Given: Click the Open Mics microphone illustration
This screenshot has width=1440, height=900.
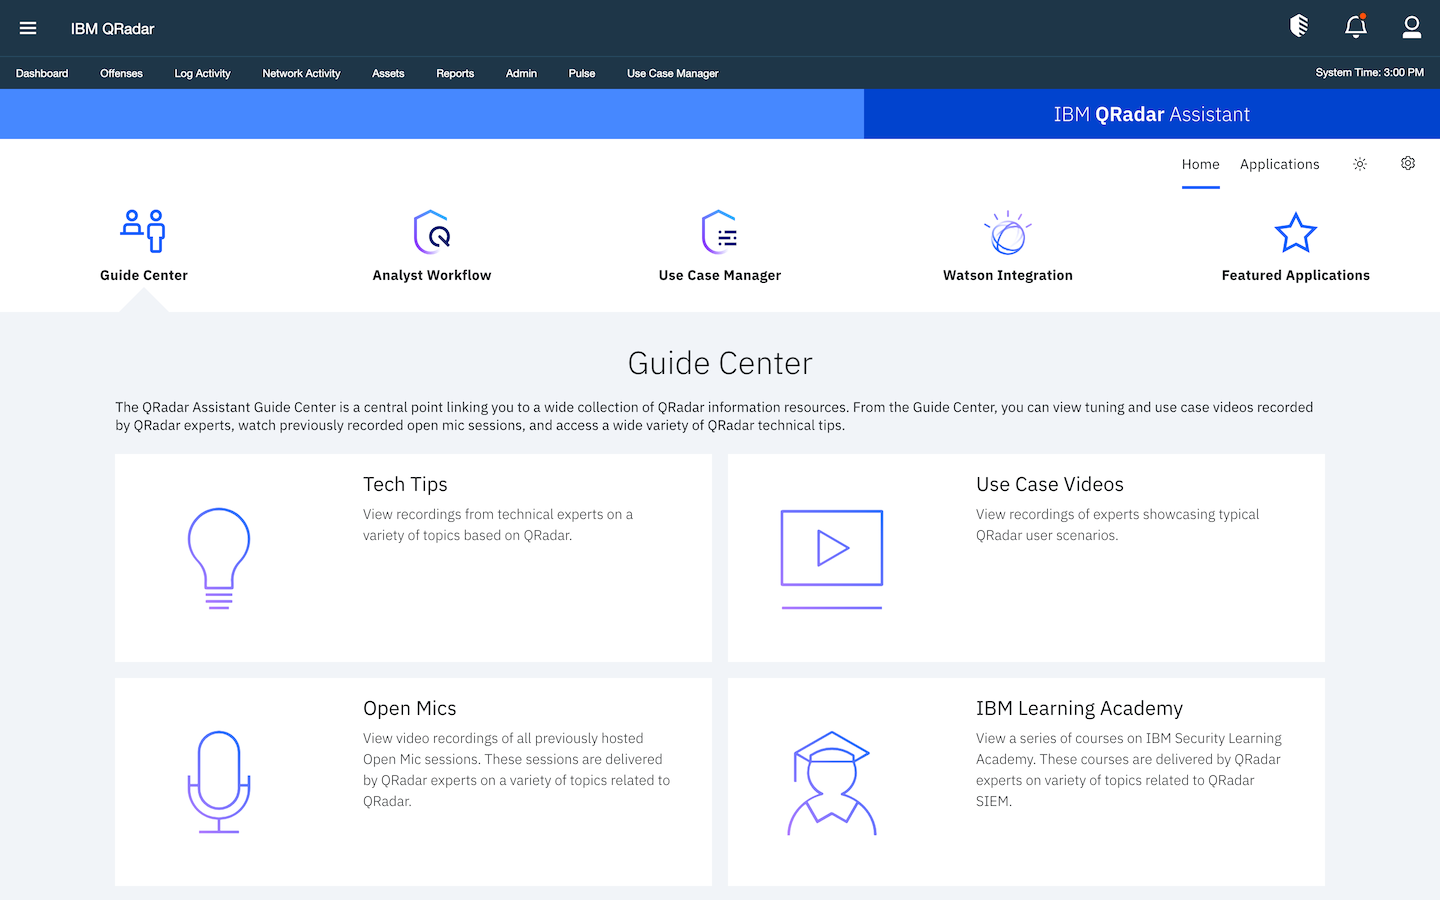Looking at the screenshot, I should tap(219, 781).
